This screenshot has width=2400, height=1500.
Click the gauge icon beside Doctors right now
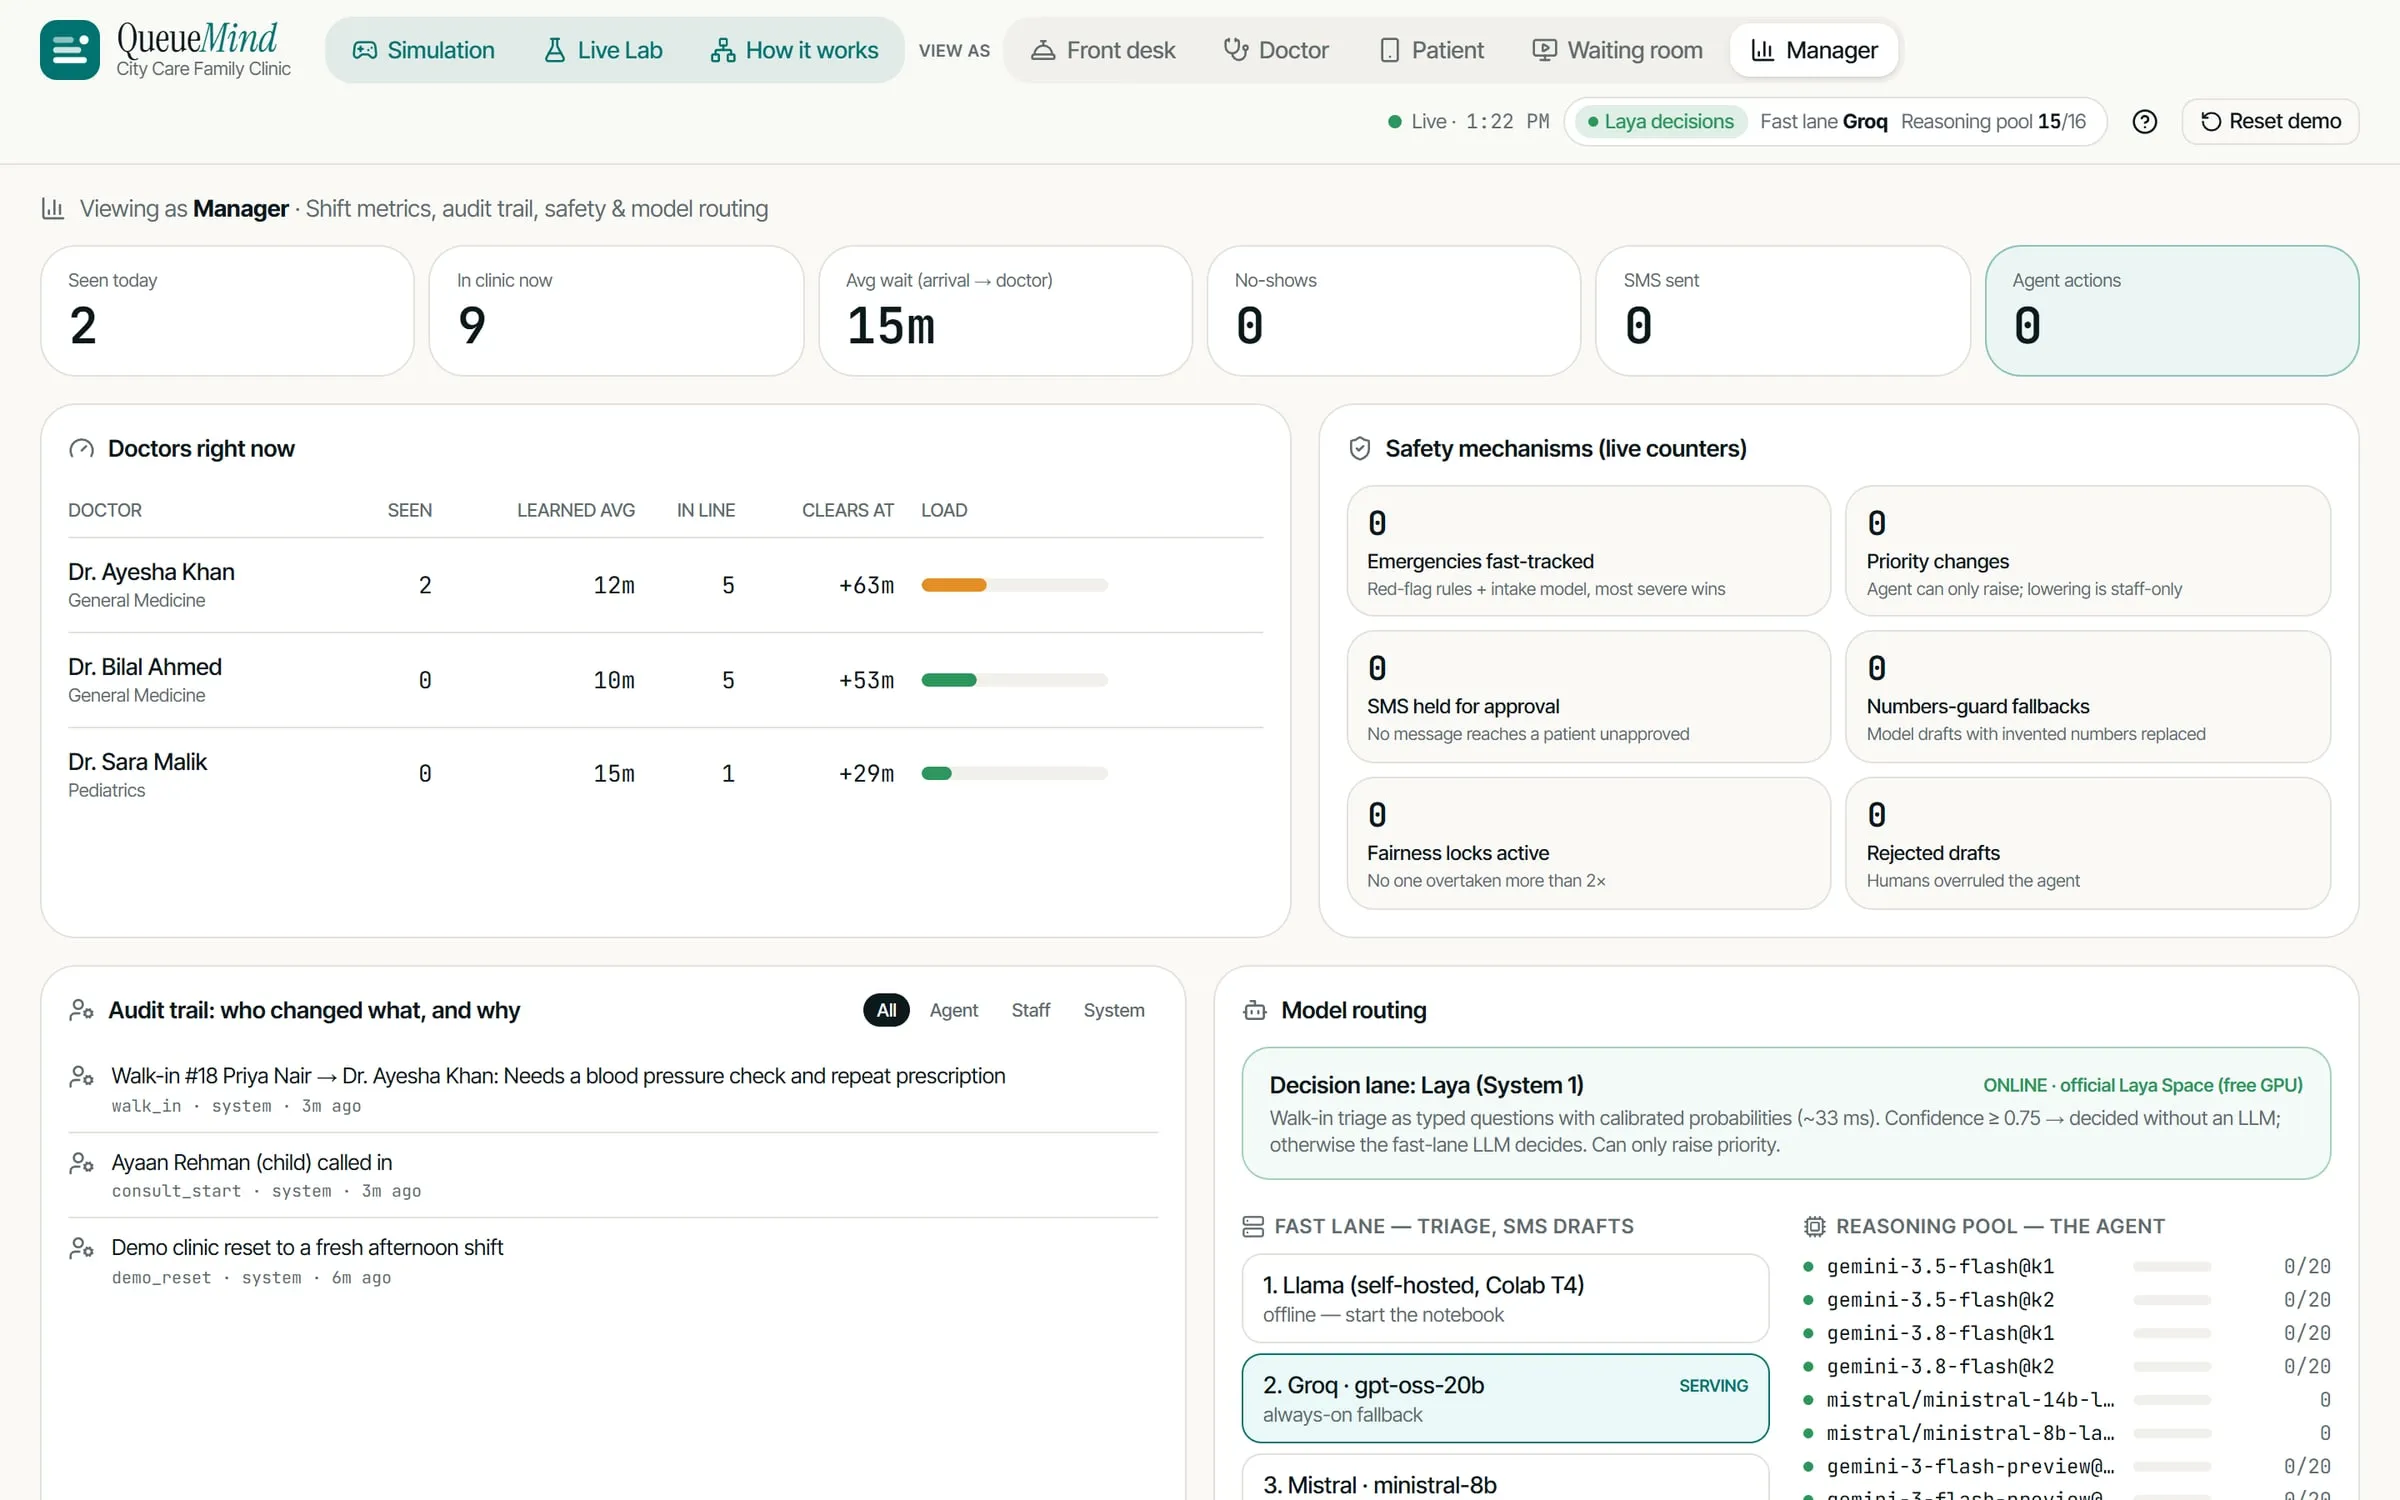[81, 449]
